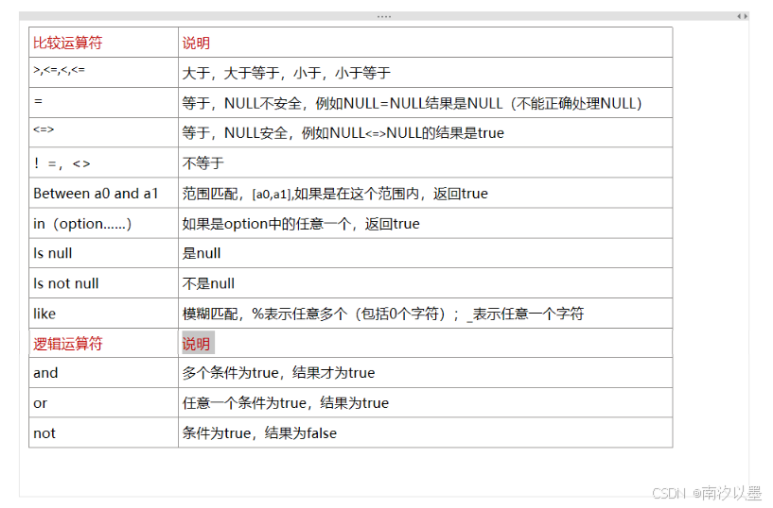Click the highlighted 说明 cell beside 逻辑运算符

pos(197,343)
